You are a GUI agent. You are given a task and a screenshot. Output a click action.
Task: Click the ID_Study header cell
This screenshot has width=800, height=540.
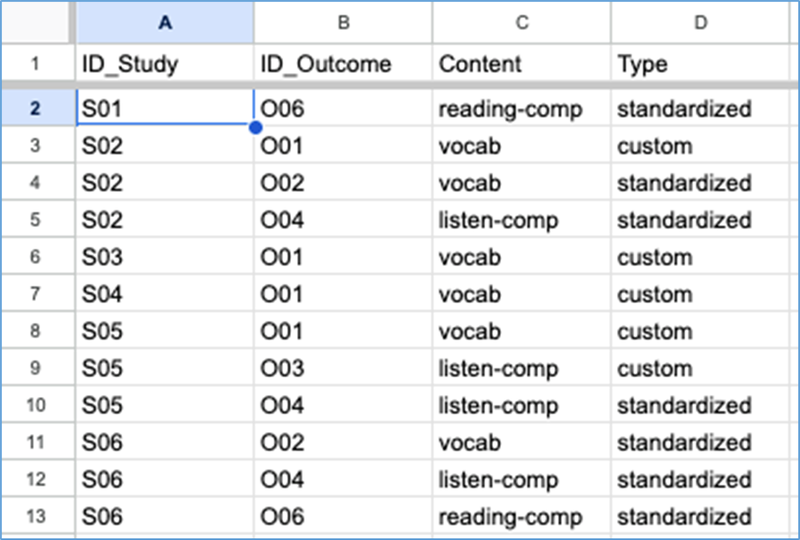(165, 64)
